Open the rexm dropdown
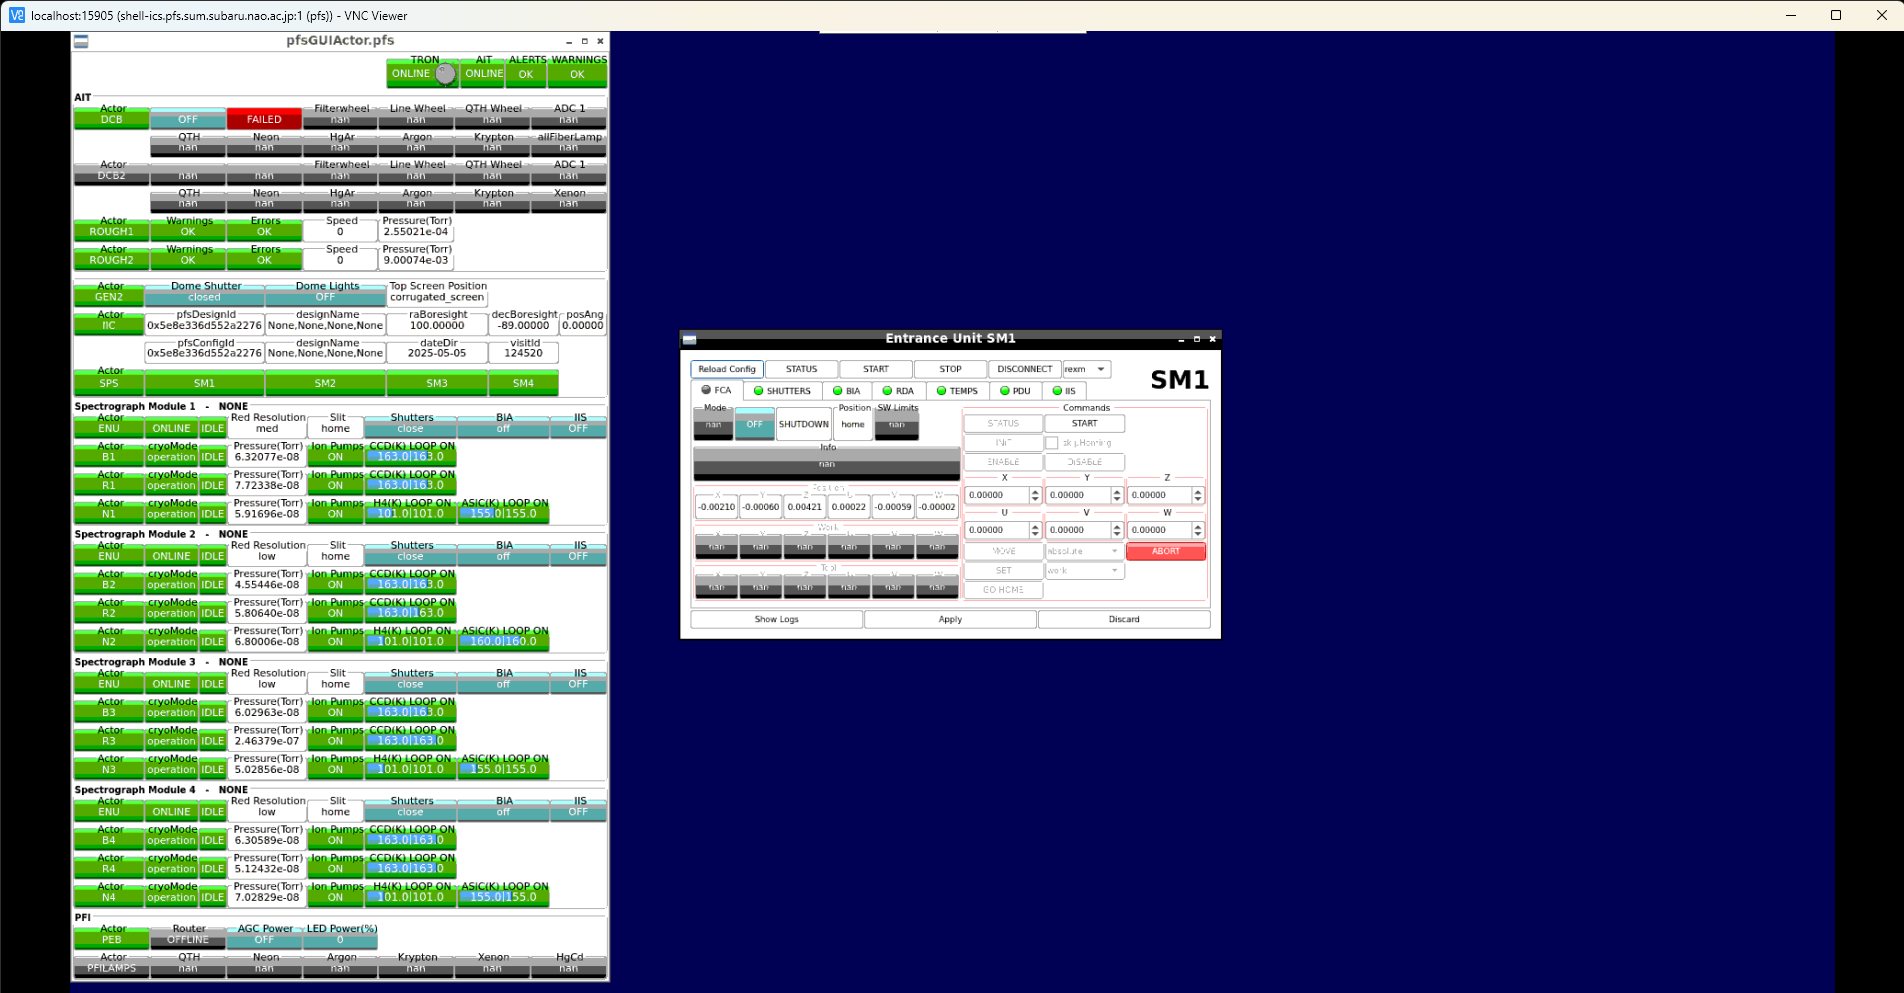 (x=1086, y=369)
